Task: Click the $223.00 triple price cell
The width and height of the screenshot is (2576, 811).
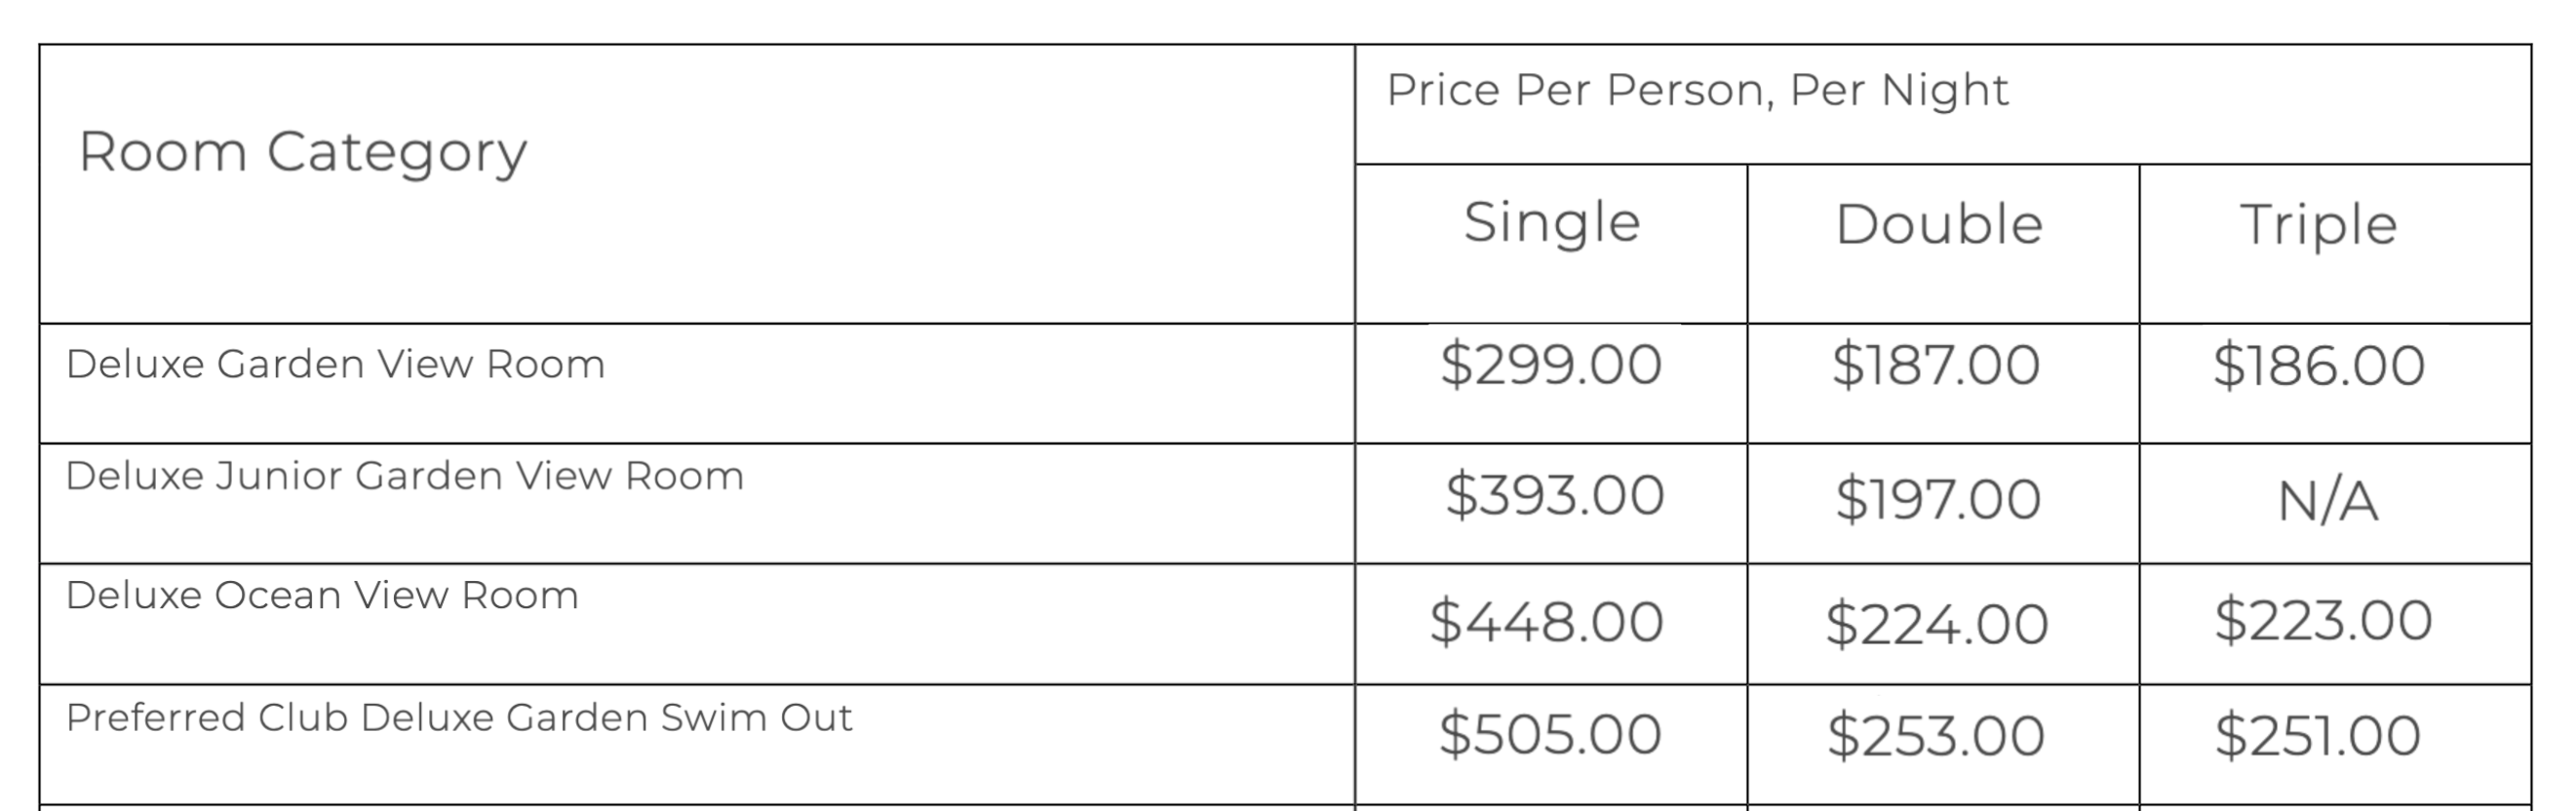Action: pyautogui.click(x=2335, y=624)
